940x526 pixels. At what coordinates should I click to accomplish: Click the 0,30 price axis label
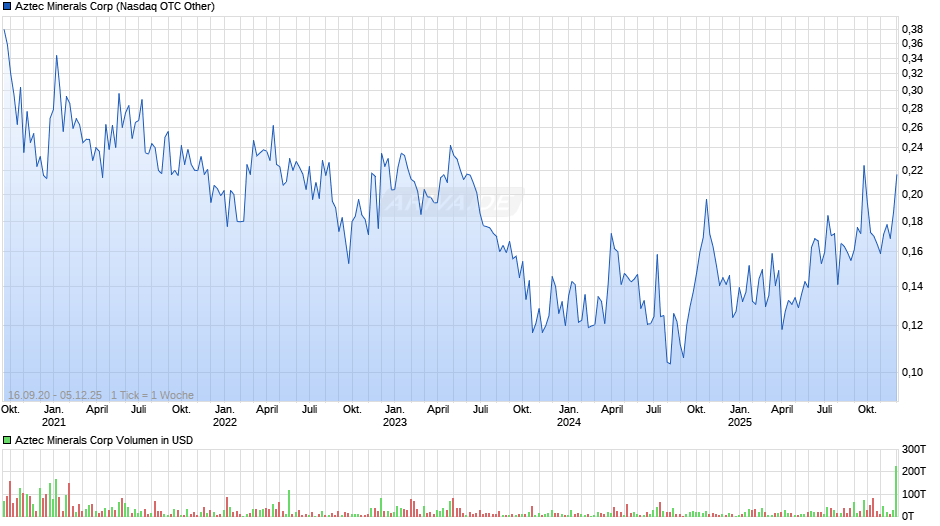912,91
